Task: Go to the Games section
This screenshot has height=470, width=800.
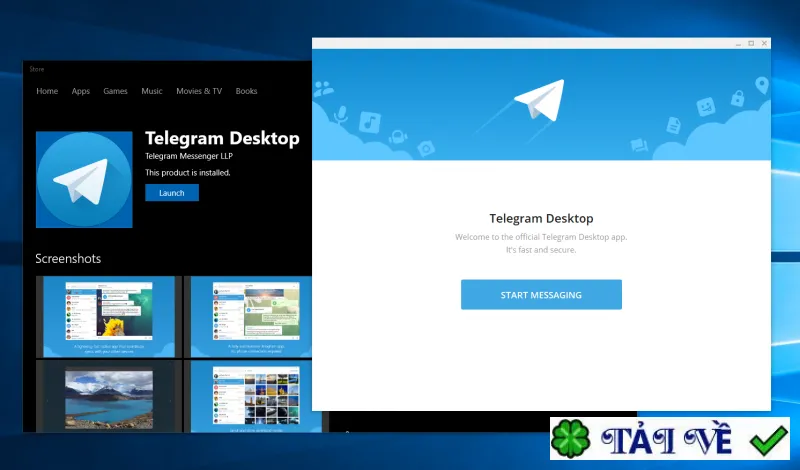Action: click(x=115, y=91)
